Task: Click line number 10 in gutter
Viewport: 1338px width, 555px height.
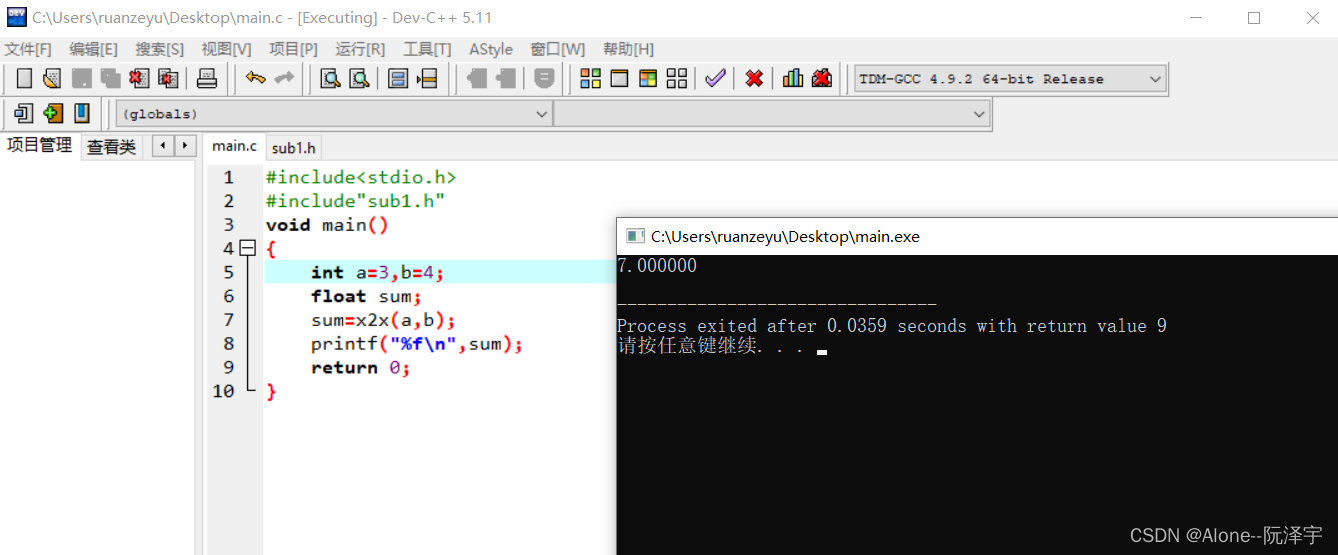Action: [223, 391]
